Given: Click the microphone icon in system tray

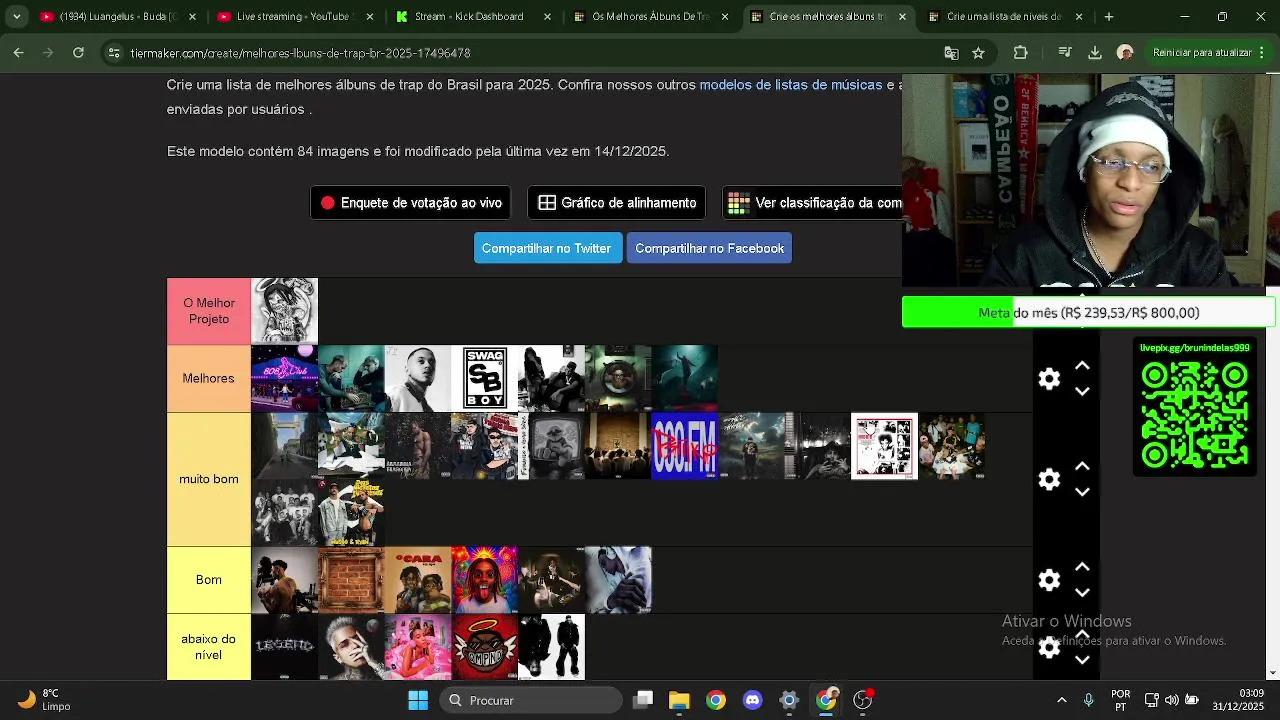Looking at the screenshot, I should point(1089,700).
